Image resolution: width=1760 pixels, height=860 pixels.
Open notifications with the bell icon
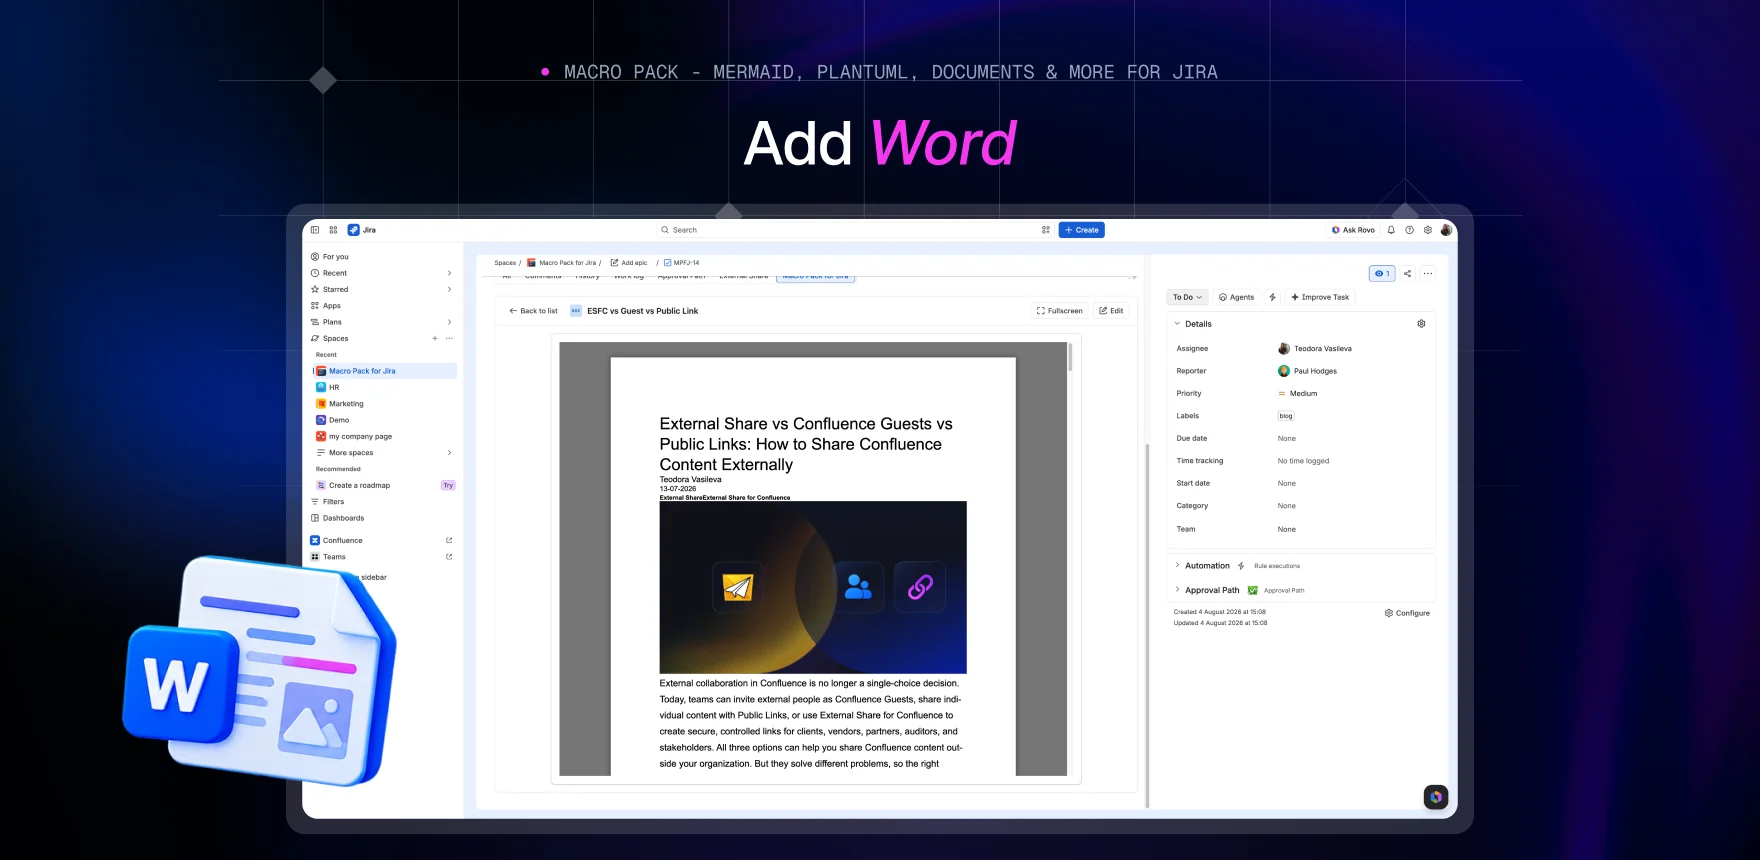pyautogui.click(x=1391, y=230)
